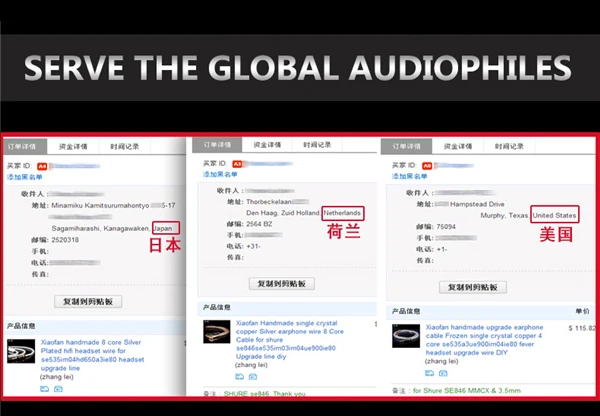Click the address line Minamiku Kamitsurumahontyo
This screenshot has height=416, width=600.
(100, 206)
